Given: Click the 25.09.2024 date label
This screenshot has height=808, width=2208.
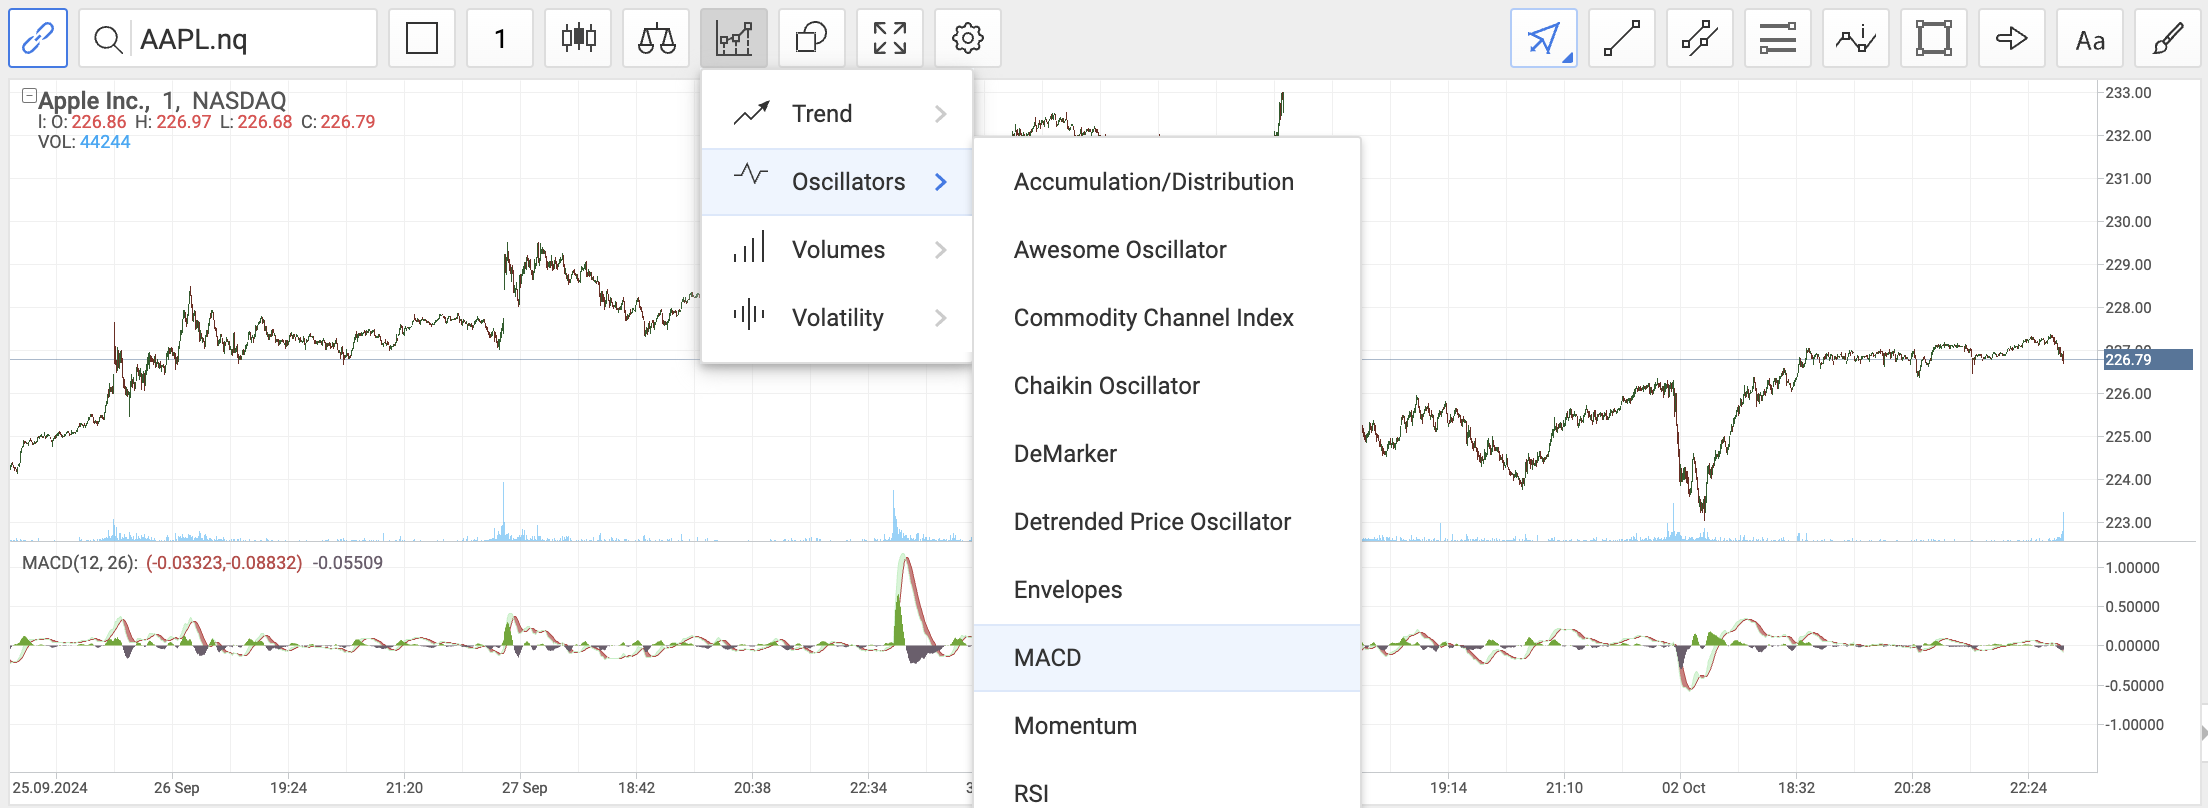Looking at the screenshot, I should tap(50, 788).
